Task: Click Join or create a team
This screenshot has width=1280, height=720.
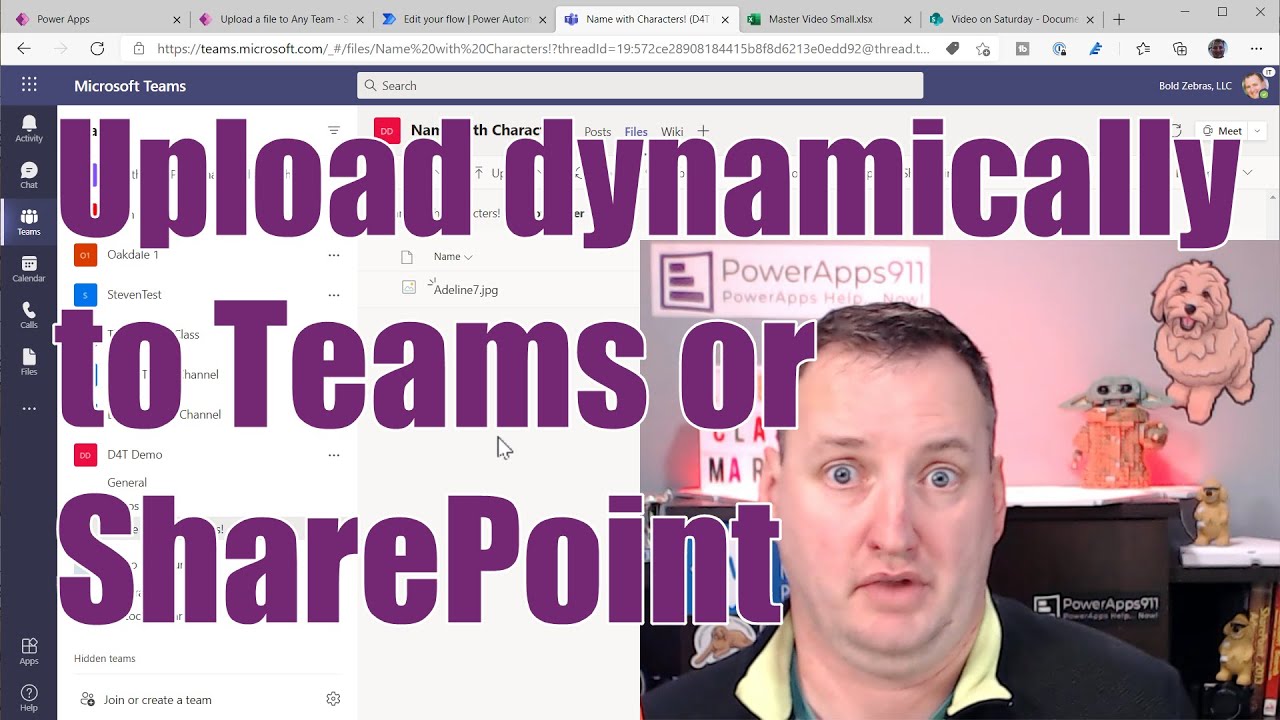Action: pos(146,700)
